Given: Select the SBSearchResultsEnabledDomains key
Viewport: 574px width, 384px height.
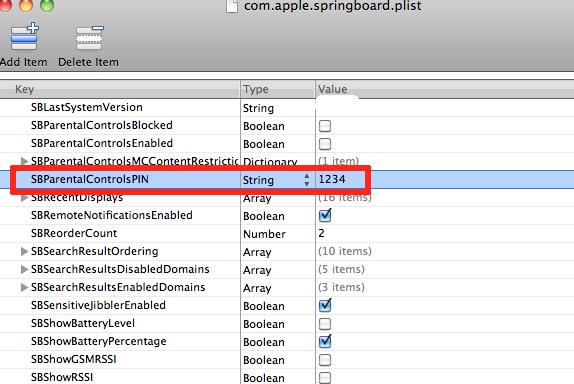Looking at the screenshot, I should tap(118, 287).
